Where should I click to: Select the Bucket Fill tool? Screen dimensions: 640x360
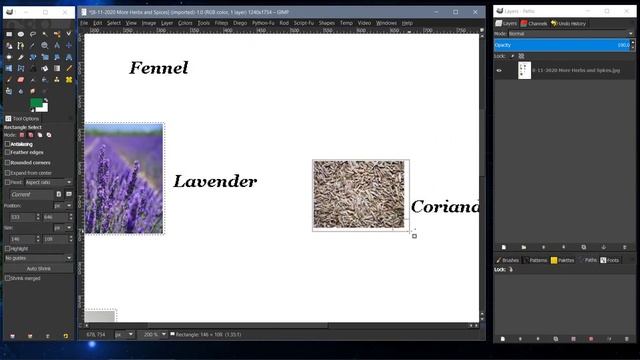point(44,68)
